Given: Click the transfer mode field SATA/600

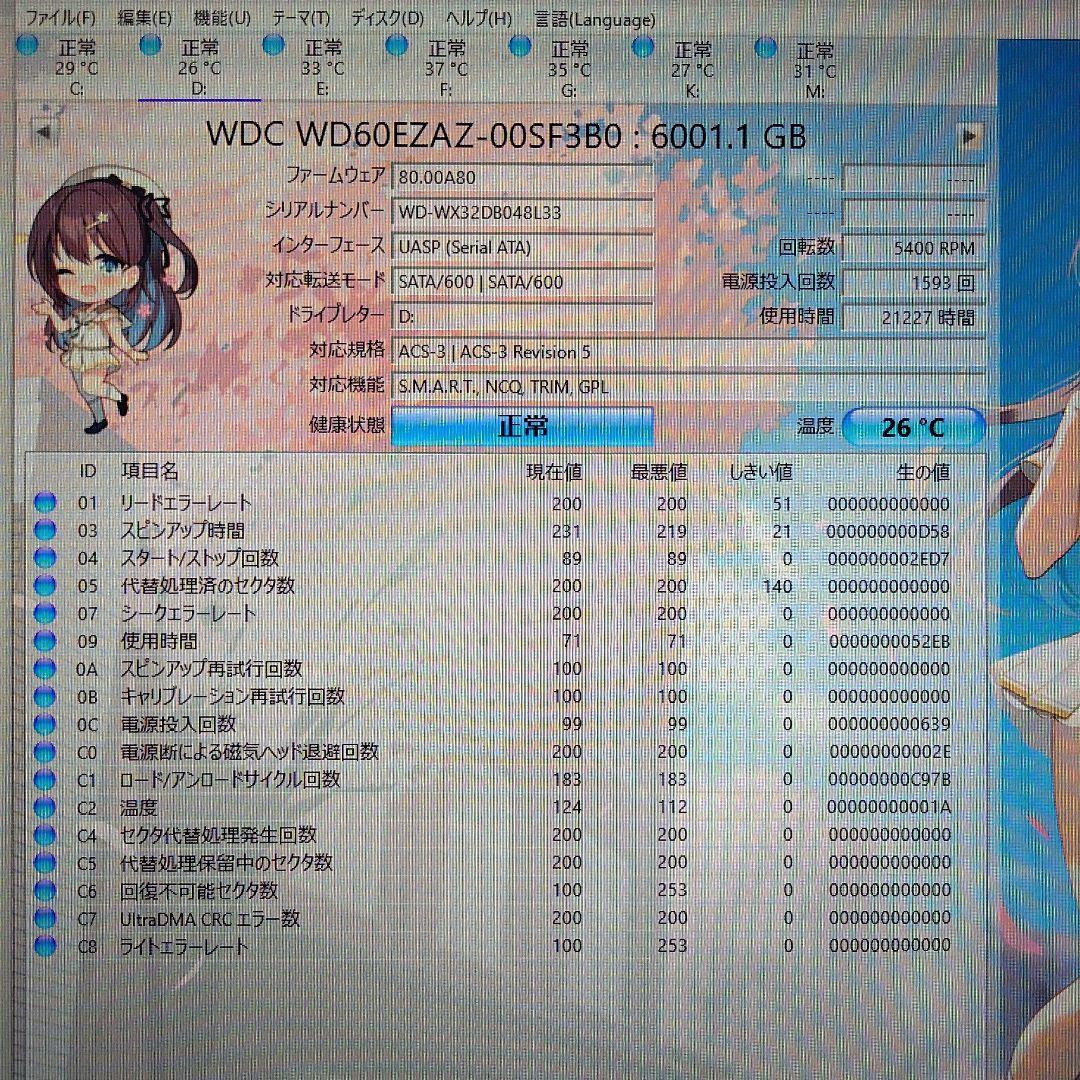Looking at the screenshot, I should point(522,282).
